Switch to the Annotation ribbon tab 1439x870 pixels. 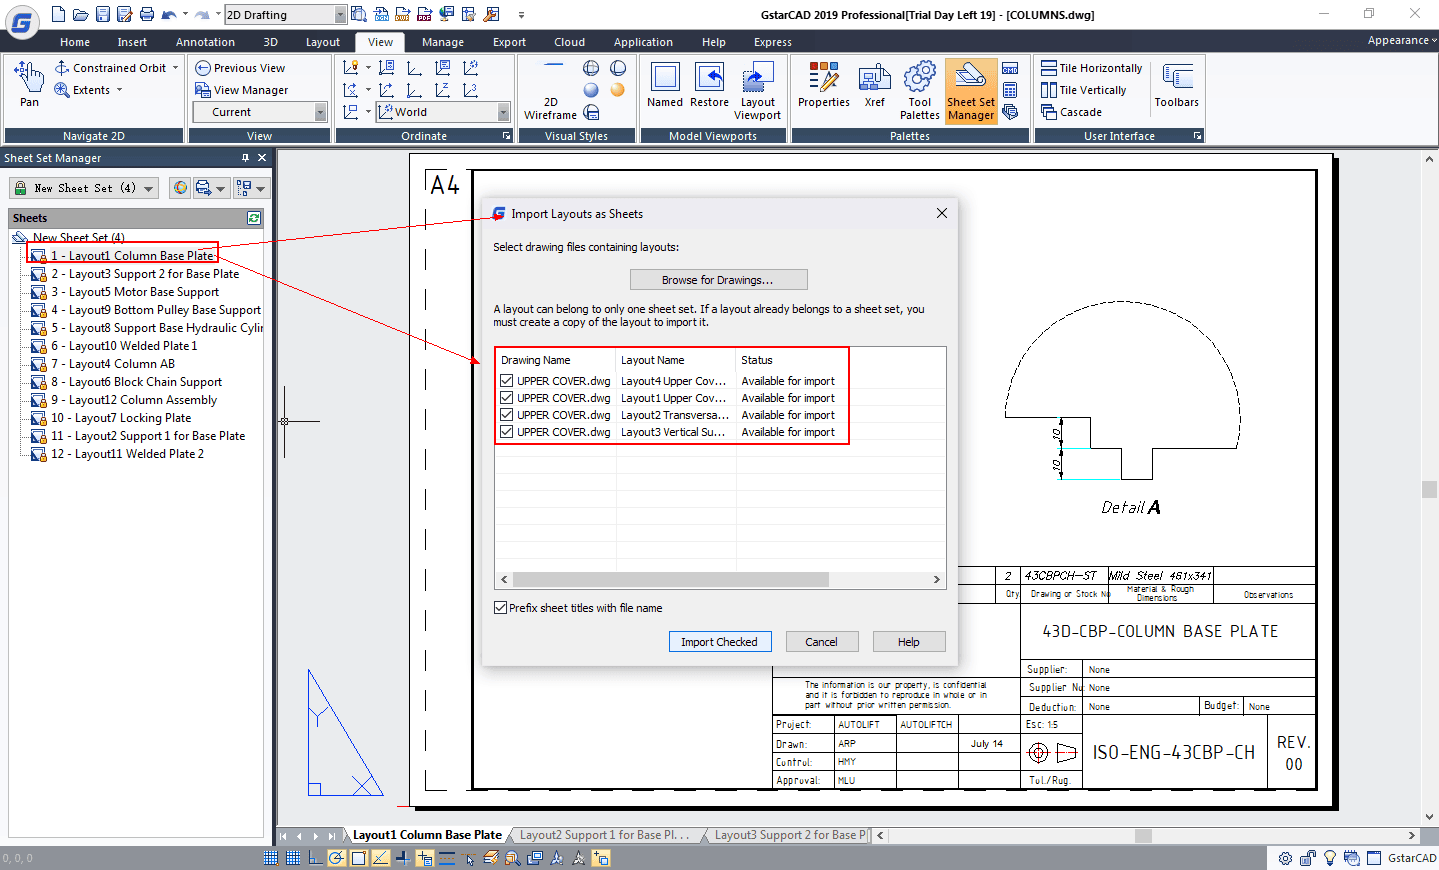click(205, 42)
